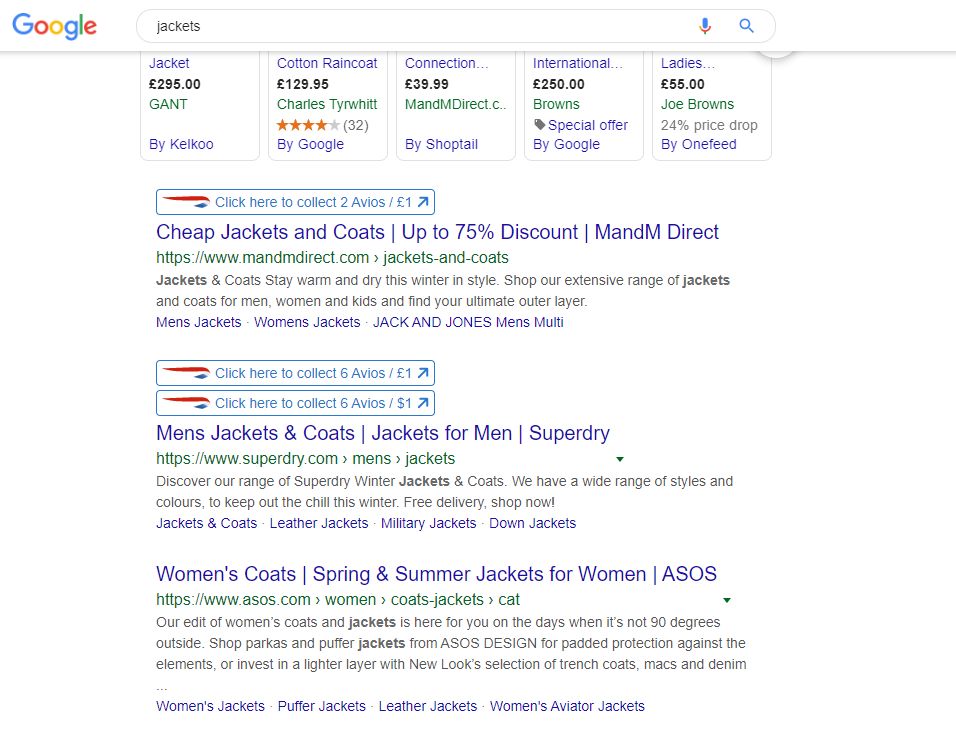This screenshot has width=956, height=731.
Task: Open Connection... shopping card title
Action: coord(447,63)
